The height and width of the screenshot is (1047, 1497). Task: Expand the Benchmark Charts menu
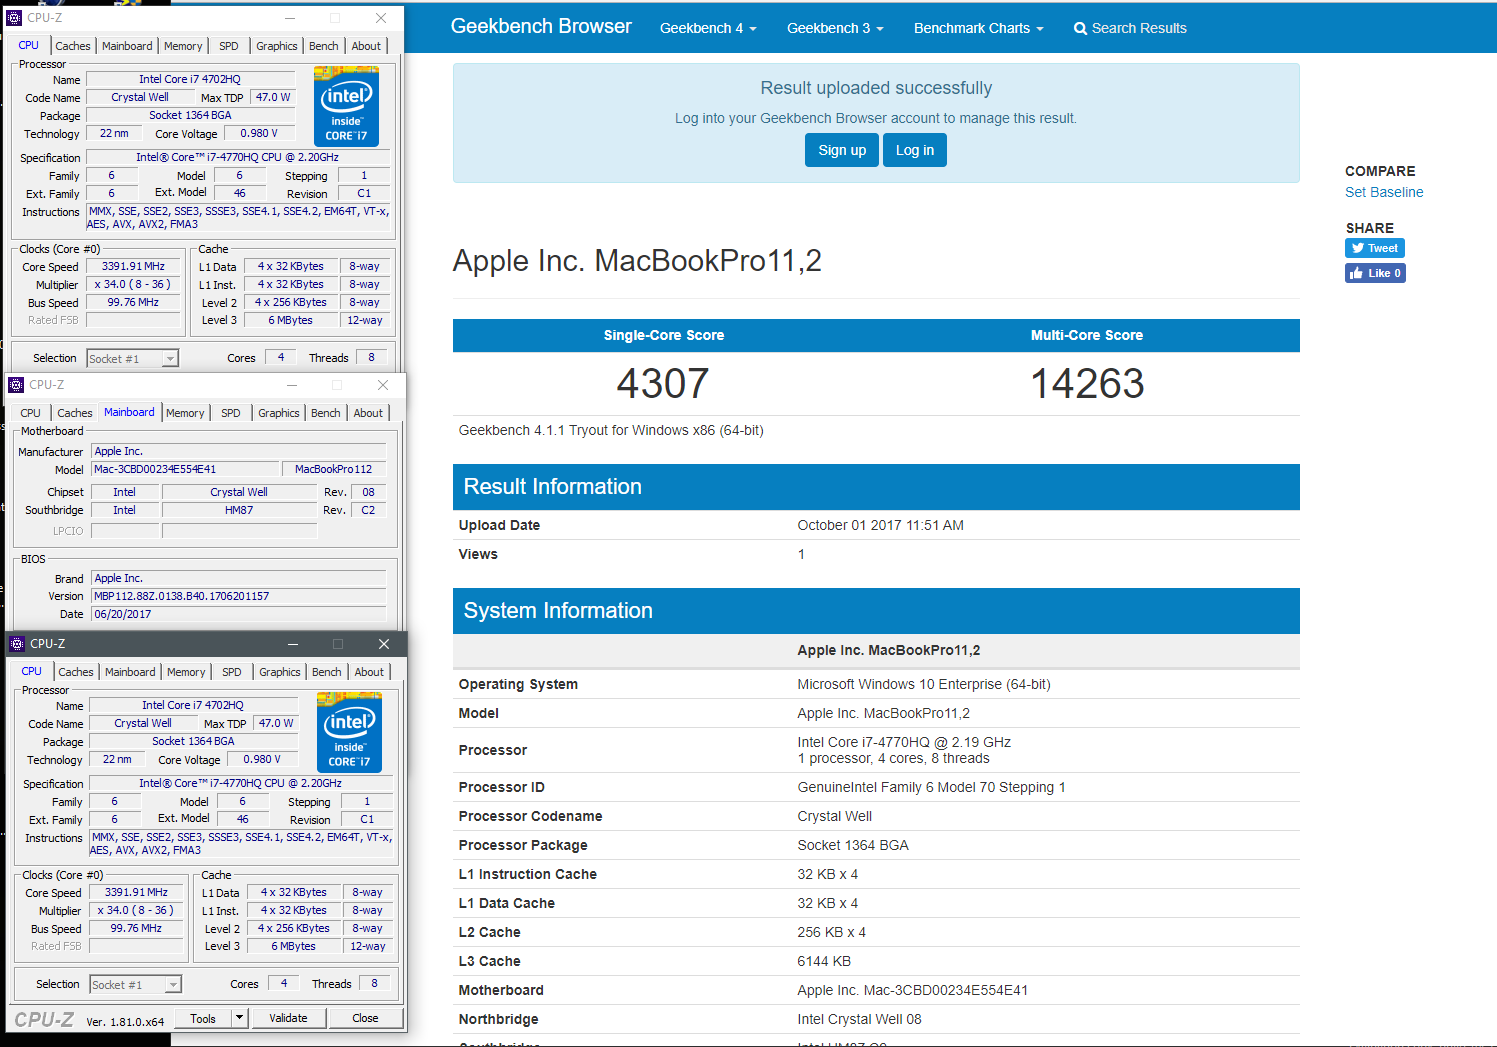click(978, 28)
